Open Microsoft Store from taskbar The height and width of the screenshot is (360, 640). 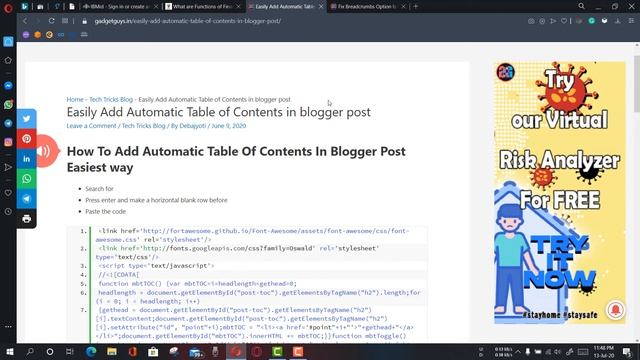coord(153,351)
